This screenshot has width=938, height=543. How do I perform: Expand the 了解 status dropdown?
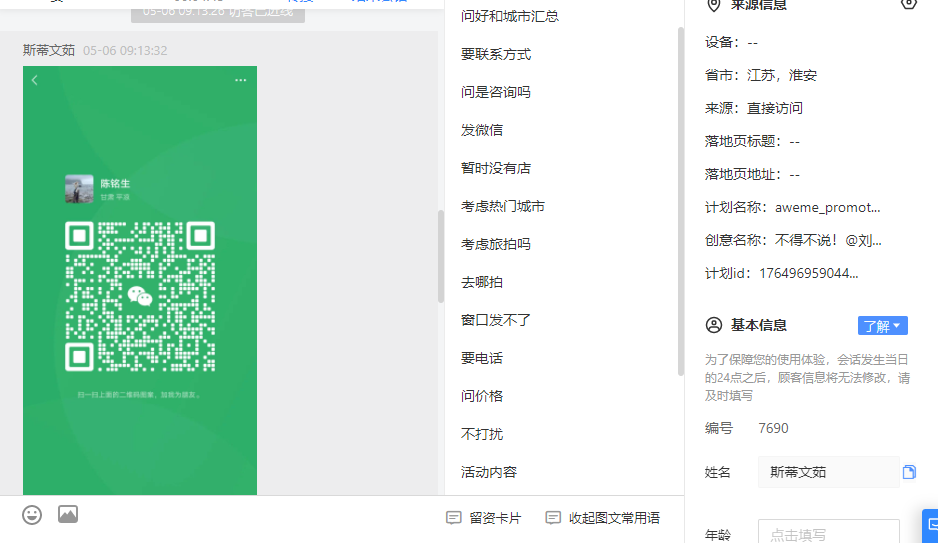[882, 326]
